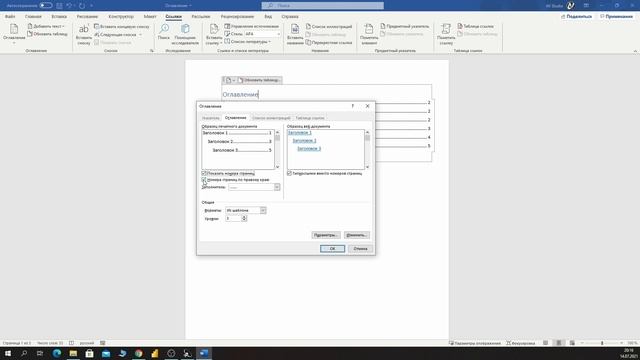Uncheck Показать номера страниц checkbox
Viewport: 640px width, 360px height.
point(204,173)
